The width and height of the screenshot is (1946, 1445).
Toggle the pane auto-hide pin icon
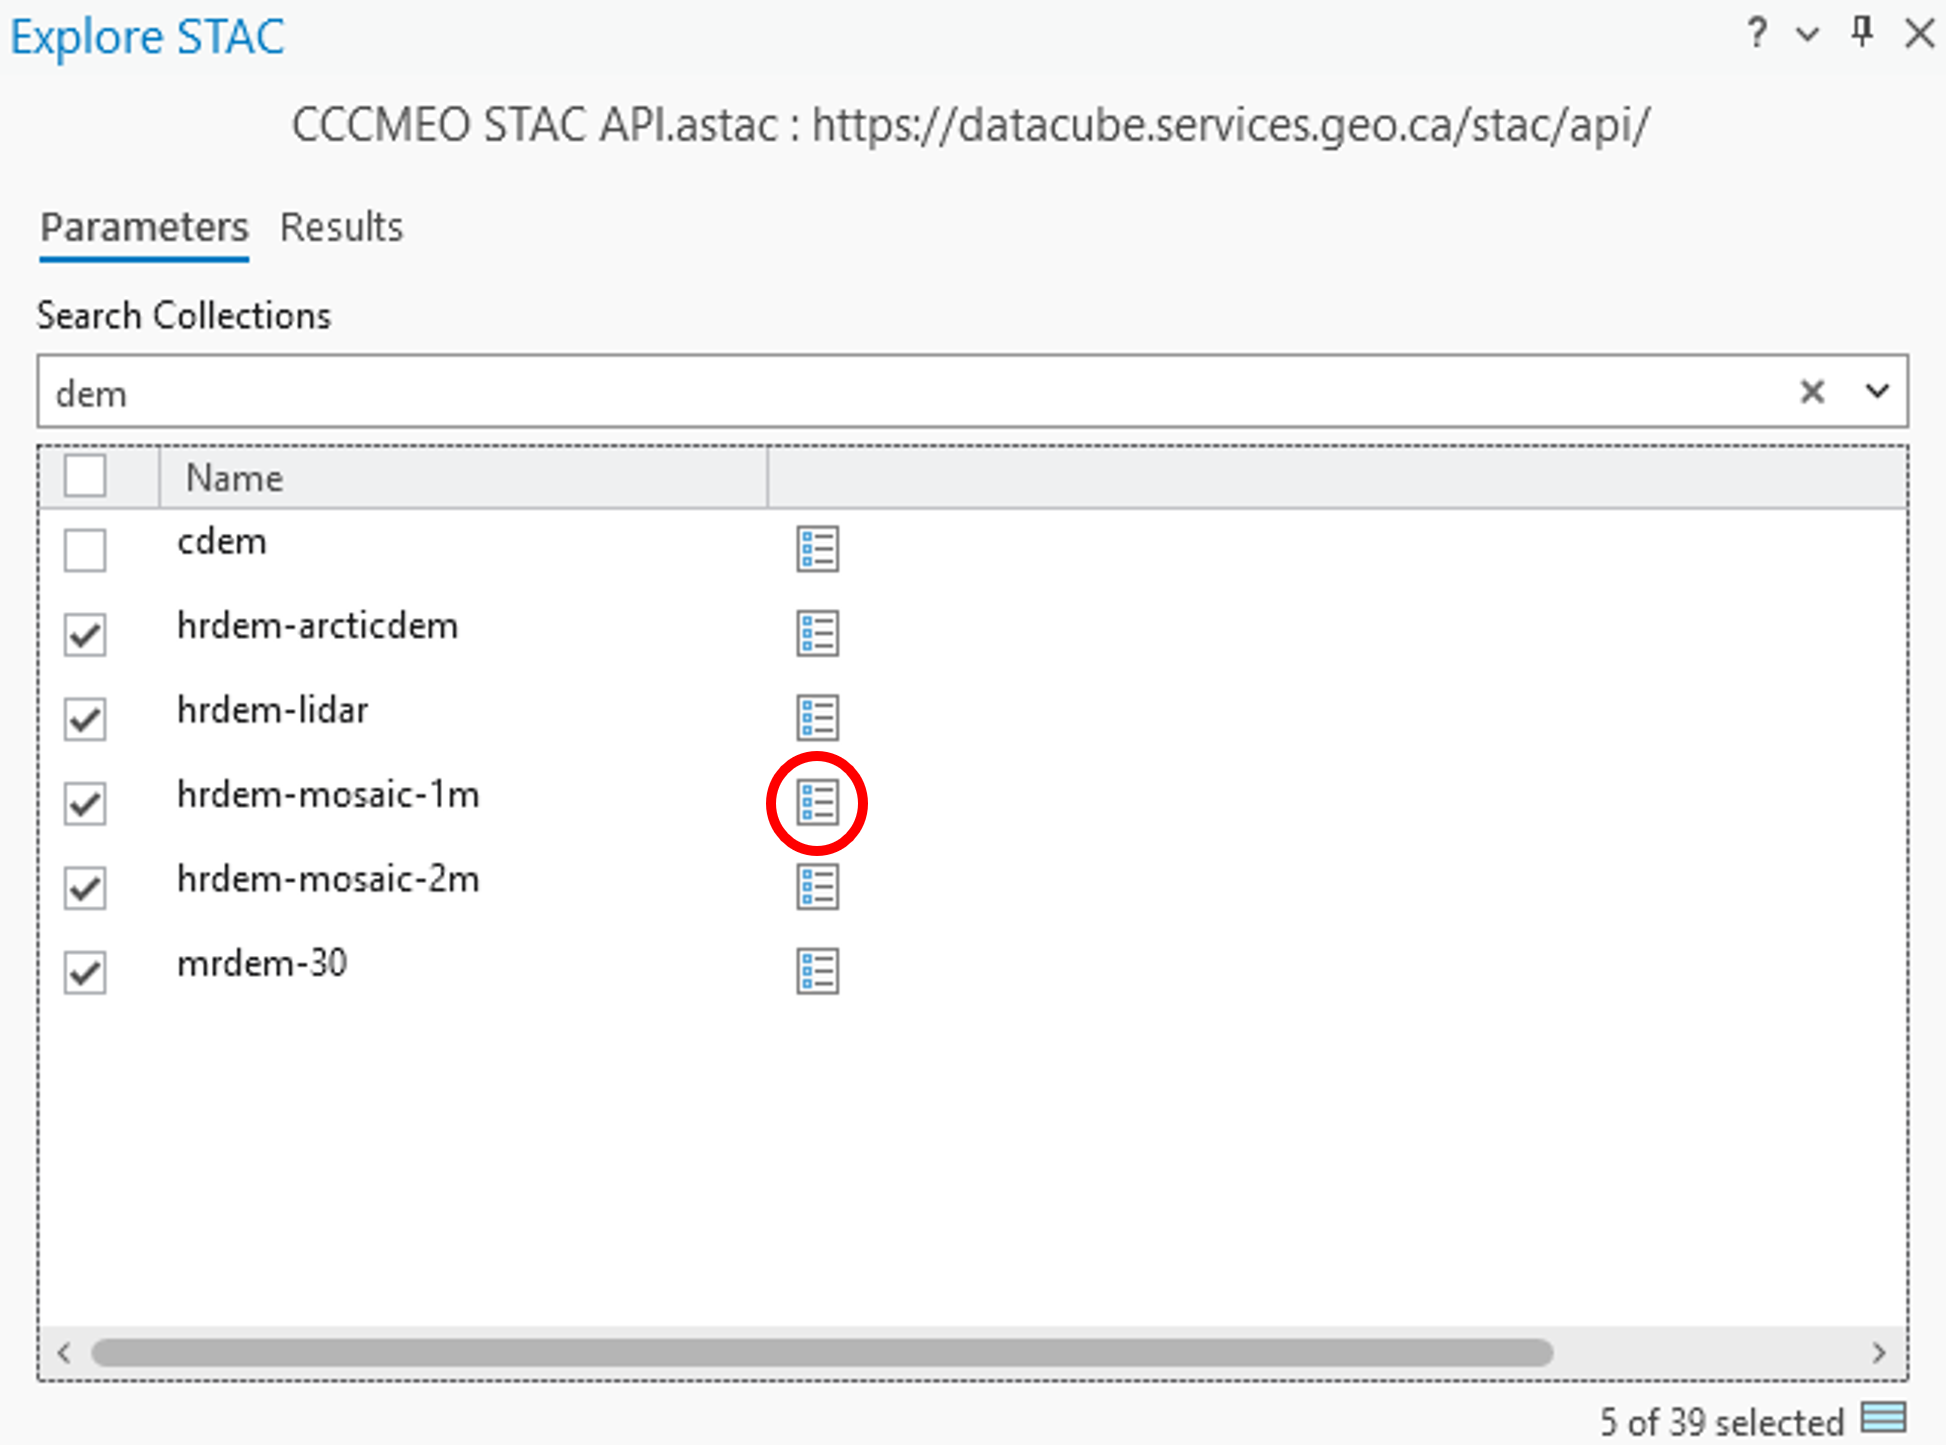pyautogui.click(x=1861, y=32)
